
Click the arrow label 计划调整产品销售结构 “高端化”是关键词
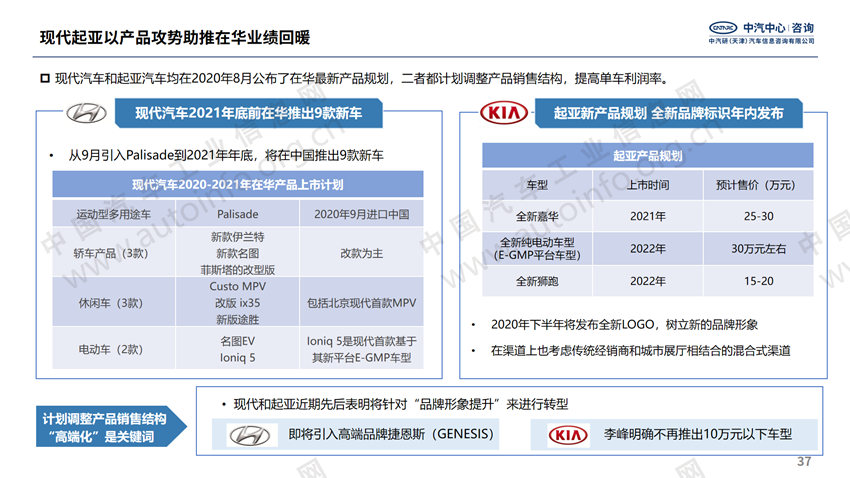(x=111, y=427)
